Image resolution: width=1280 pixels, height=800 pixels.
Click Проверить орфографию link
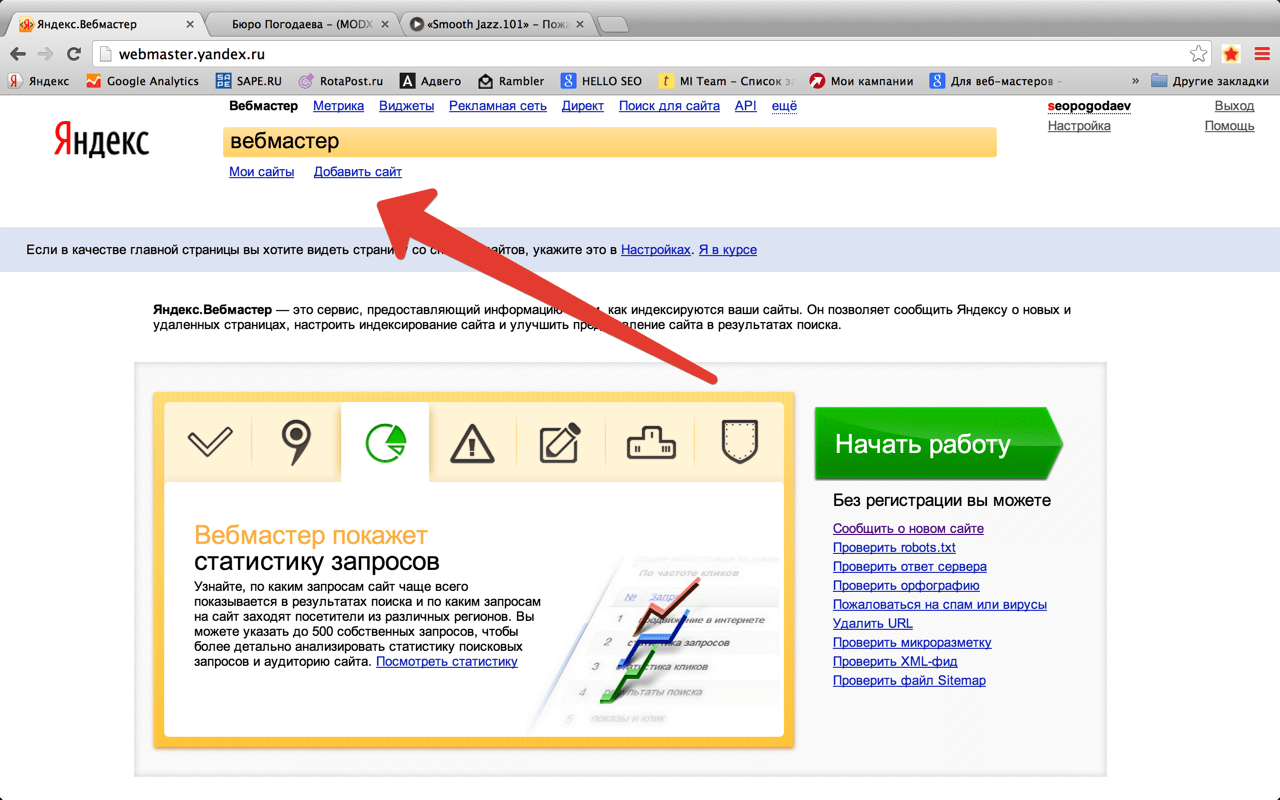coord(906,586)
